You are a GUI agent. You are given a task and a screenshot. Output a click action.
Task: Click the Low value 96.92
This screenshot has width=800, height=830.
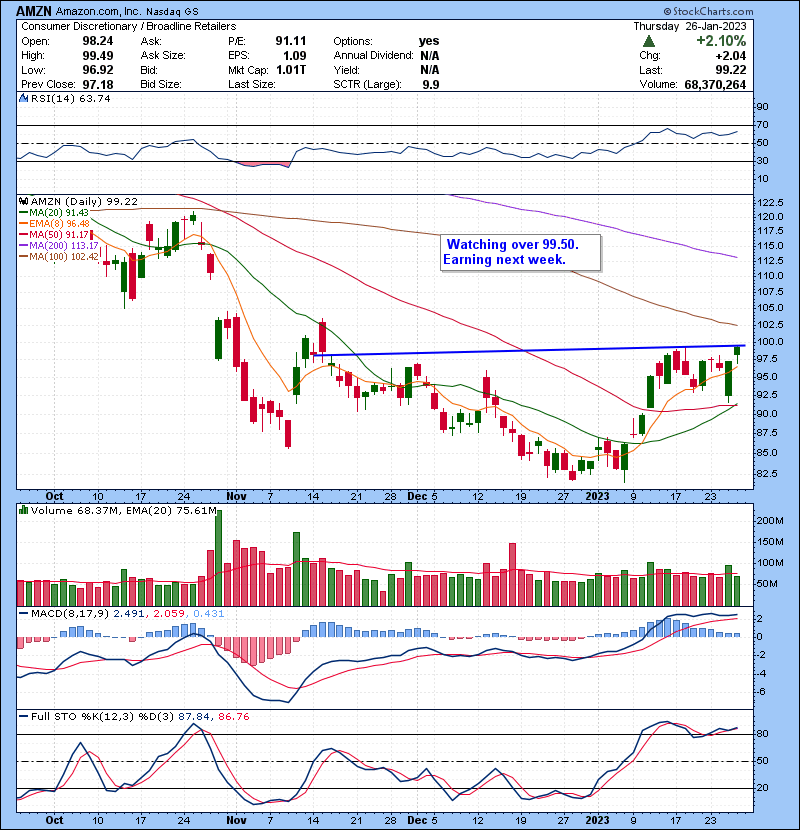pos(97,70)
